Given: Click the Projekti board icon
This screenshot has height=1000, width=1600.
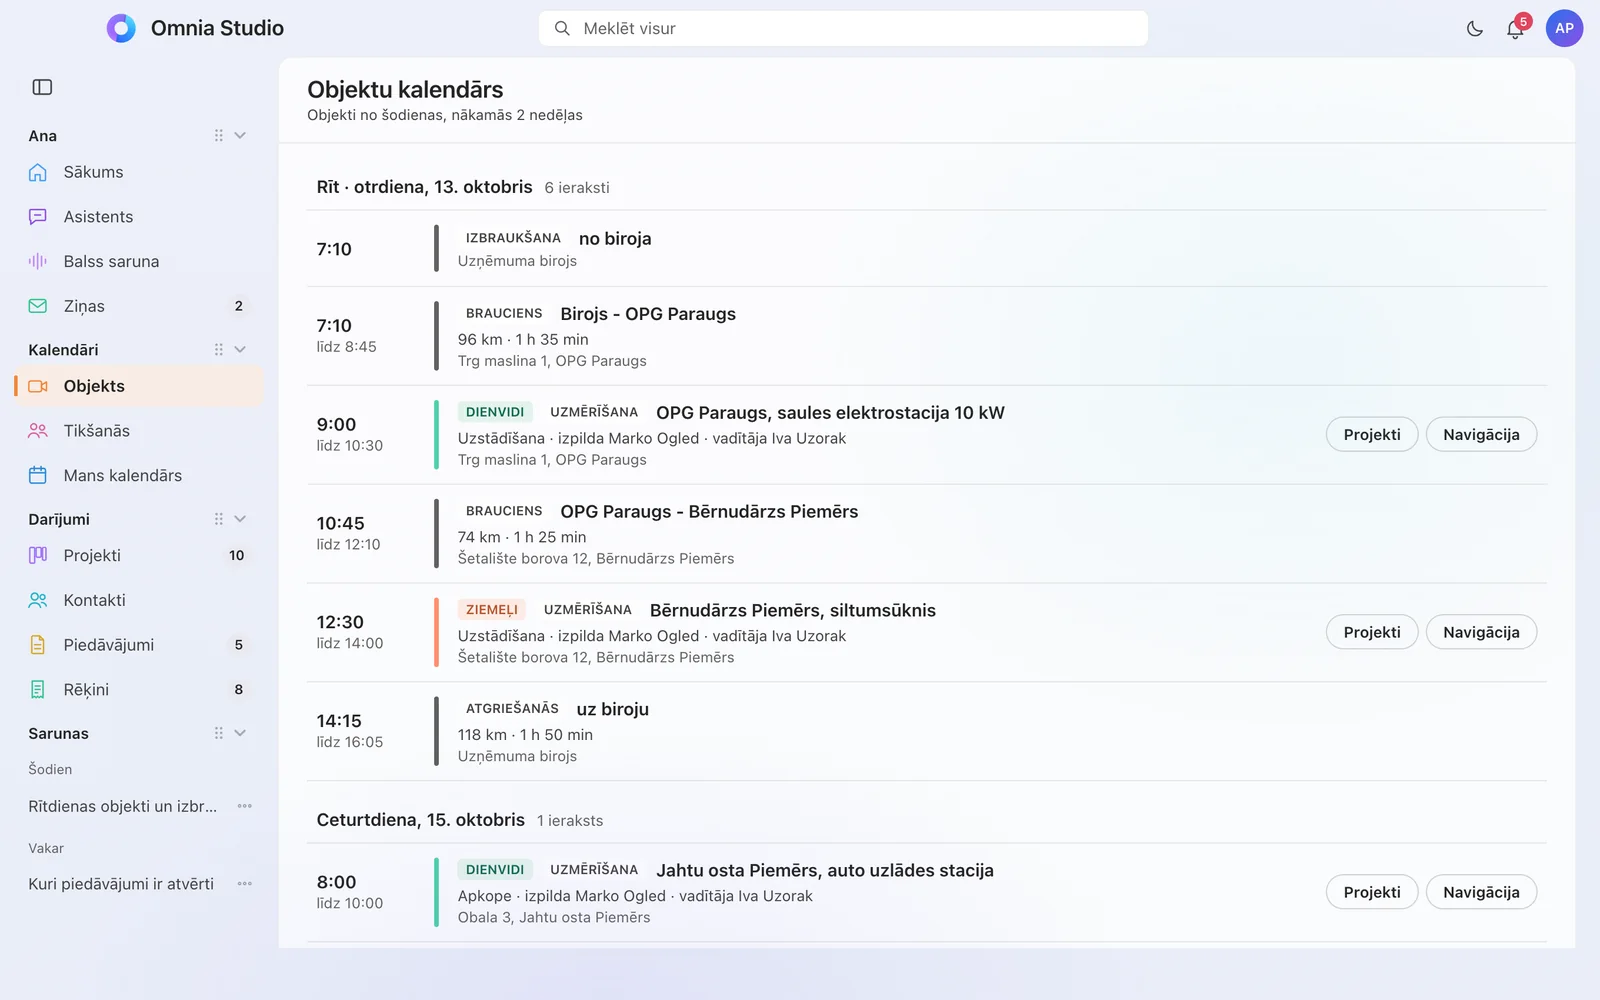Looking at the screenshot, I should [38, 555].
